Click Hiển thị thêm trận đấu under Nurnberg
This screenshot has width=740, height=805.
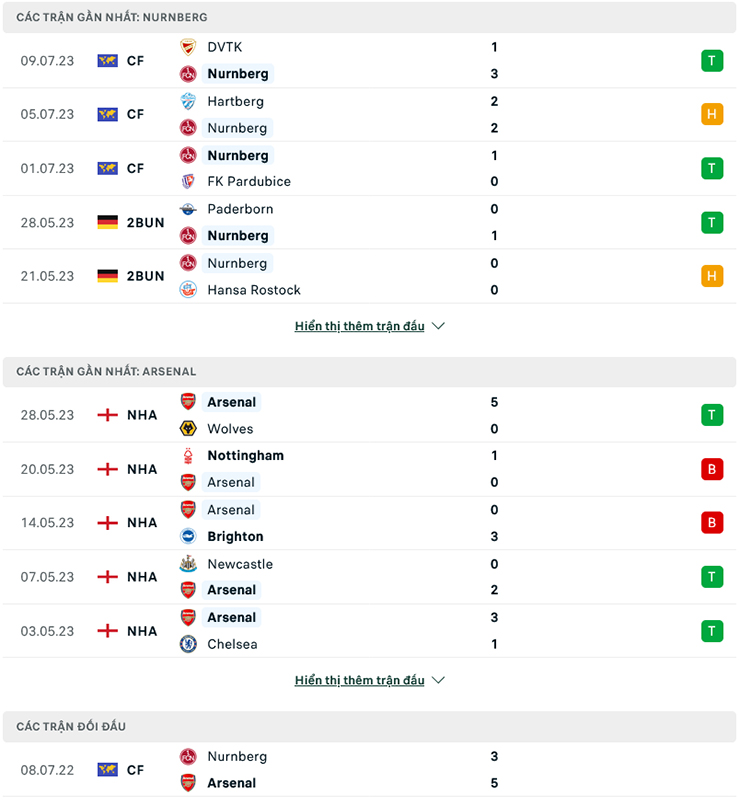click(360, 325)
